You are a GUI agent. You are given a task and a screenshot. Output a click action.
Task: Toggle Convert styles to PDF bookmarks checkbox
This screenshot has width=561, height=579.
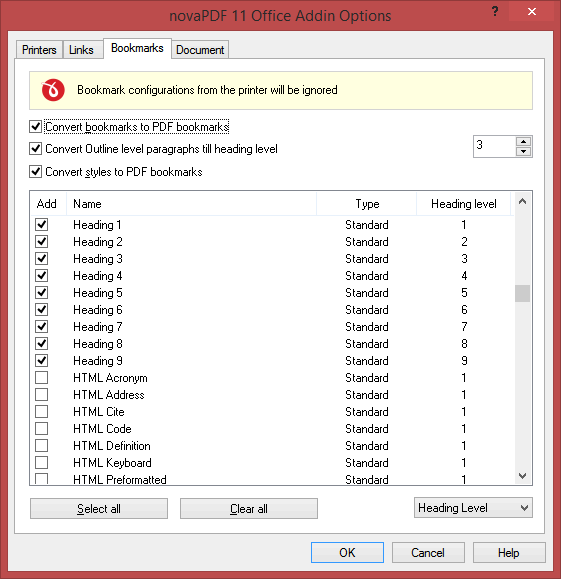click(x=35, y=172)
